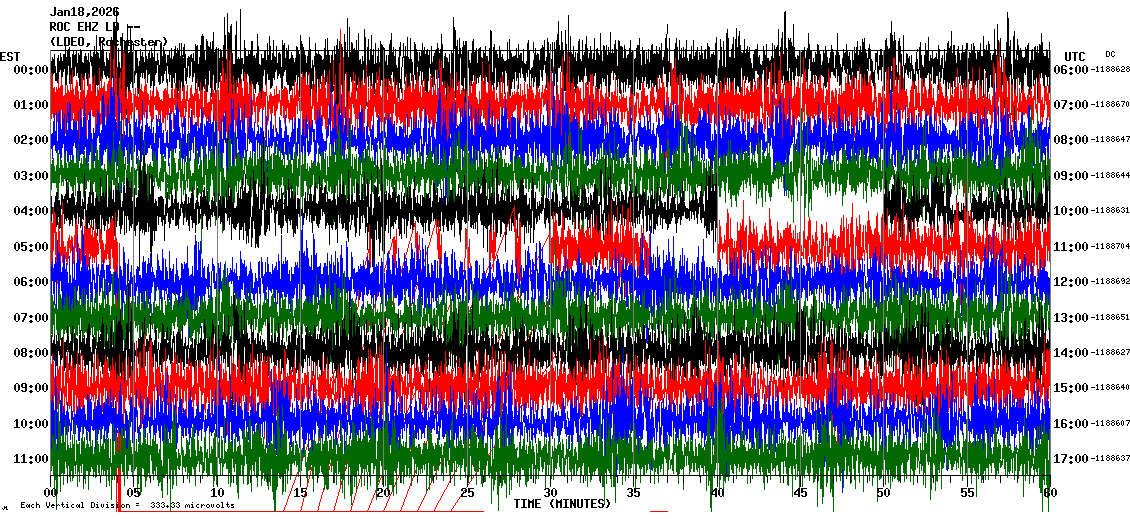Select DC value -1188670
This screenshot has height=519, width=1130.
[x=1110, y=105]
